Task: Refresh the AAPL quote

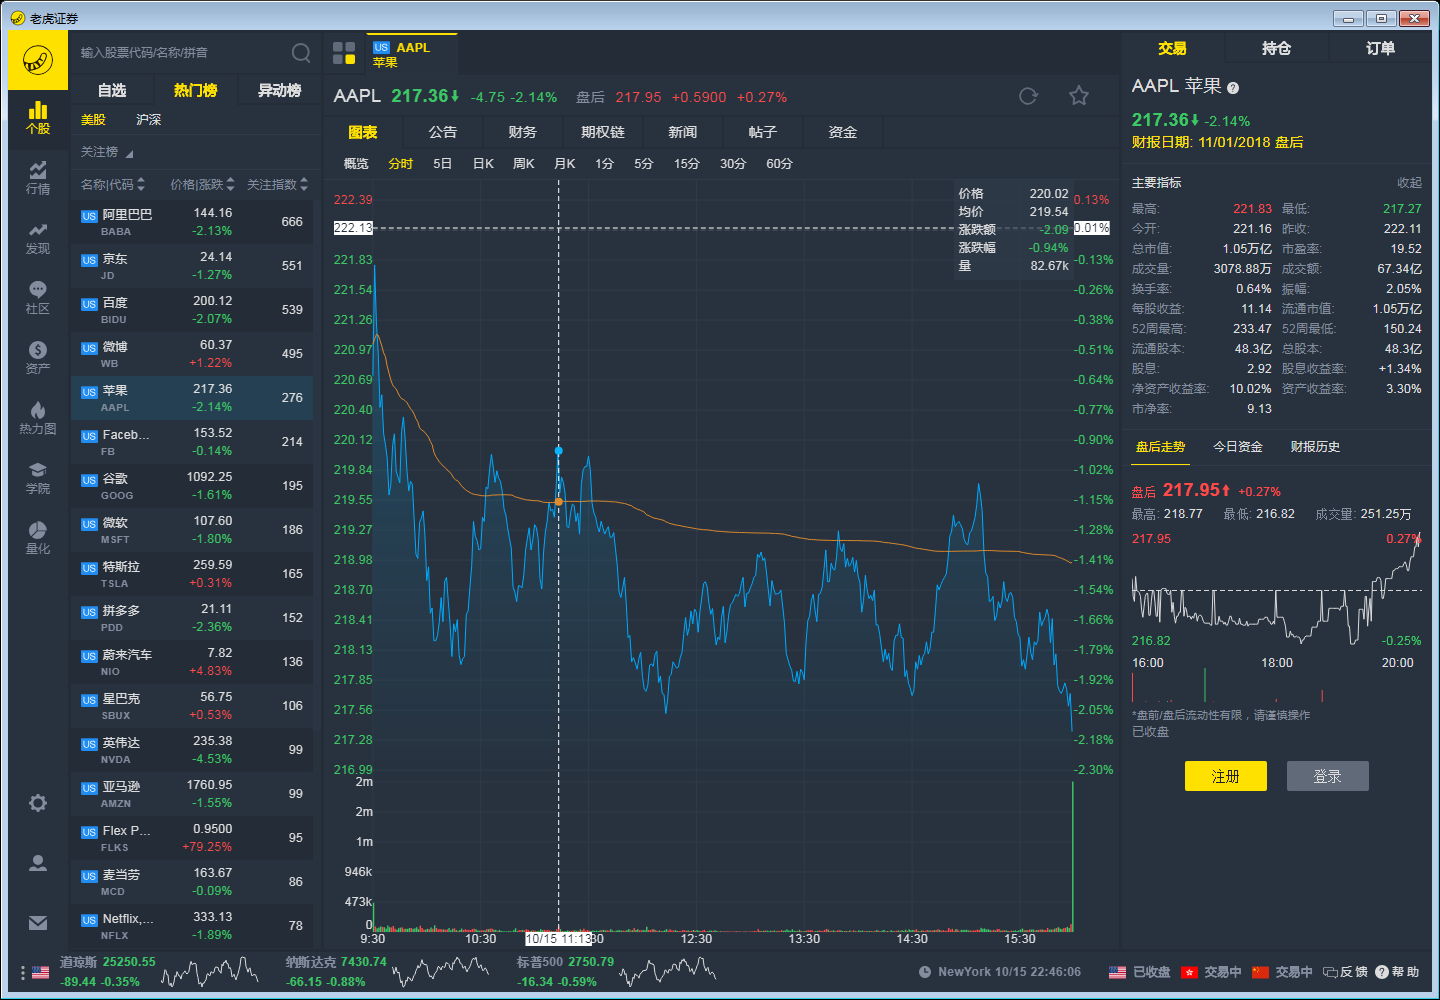Action: 1028,96
